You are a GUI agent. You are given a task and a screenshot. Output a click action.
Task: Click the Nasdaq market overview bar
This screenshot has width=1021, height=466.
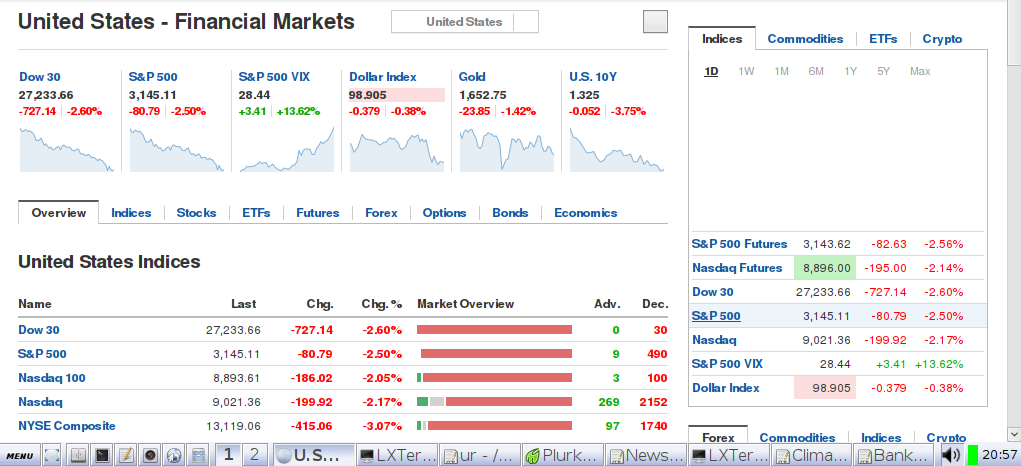coord(494,402)
